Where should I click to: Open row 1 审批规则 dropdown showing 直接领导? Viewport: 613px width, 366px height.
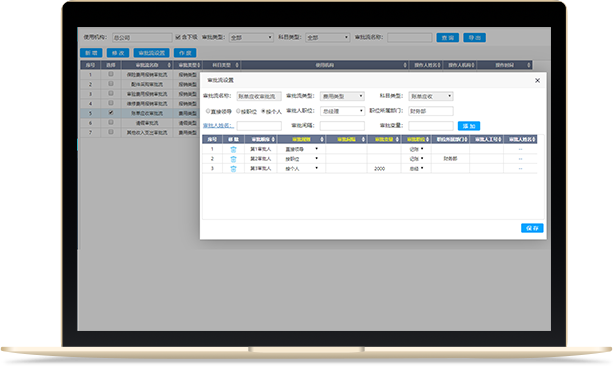click(x=301, y=149)
